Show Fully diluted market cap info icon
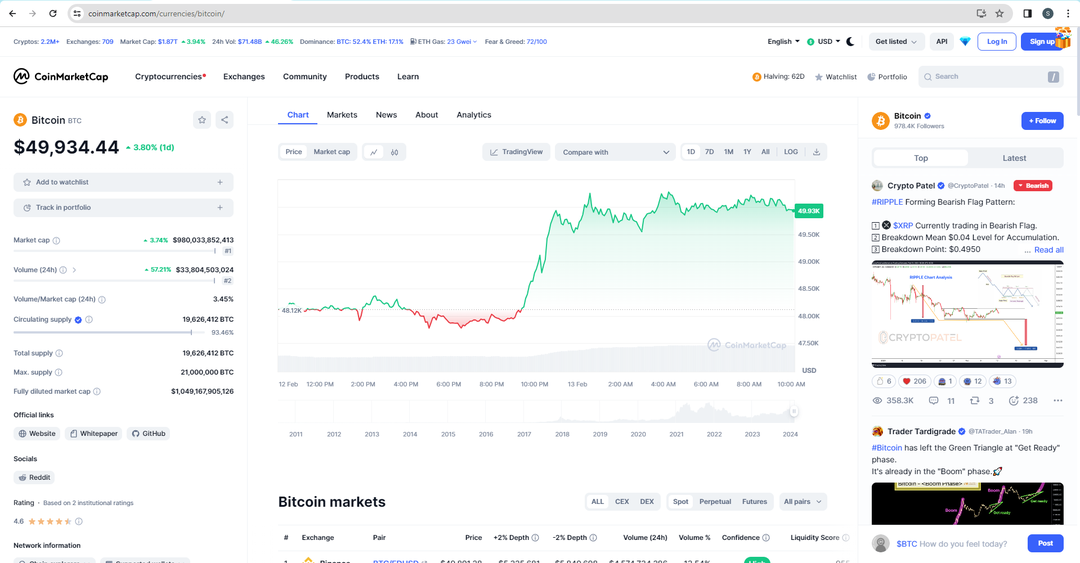The image size is (1080, 563). coord(97,391)
